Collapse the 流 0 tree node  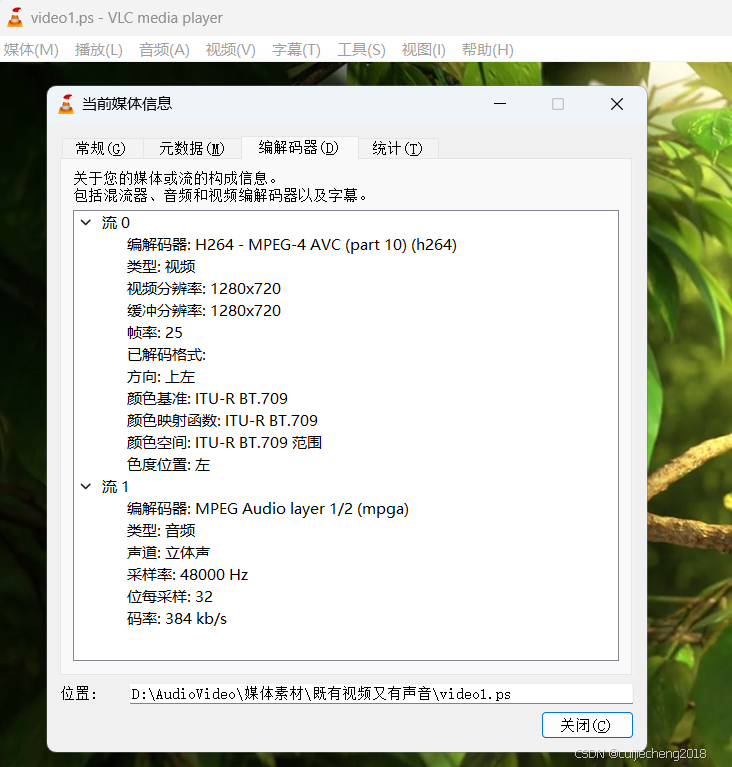point(86,223)
